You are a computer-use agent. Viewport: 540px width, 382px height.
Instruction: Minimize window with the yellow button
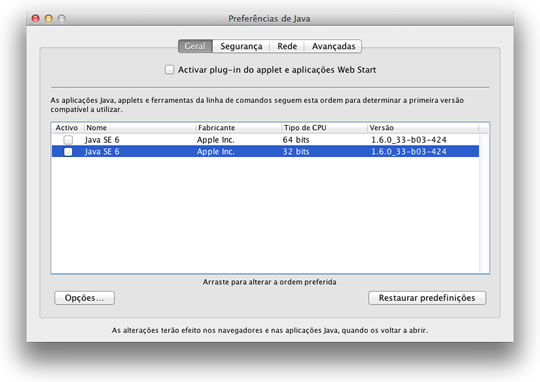(49, 18)
